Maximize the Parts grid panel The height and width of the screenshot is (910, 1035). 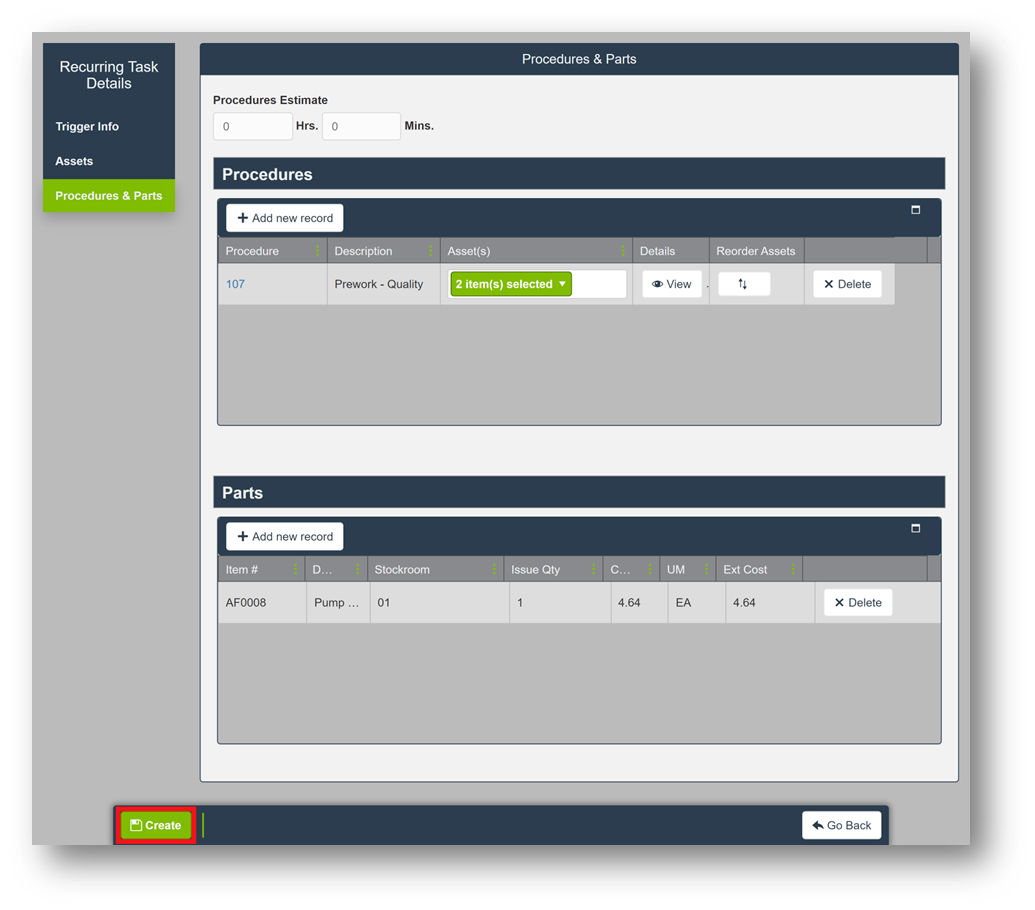(x=915, y=528)
